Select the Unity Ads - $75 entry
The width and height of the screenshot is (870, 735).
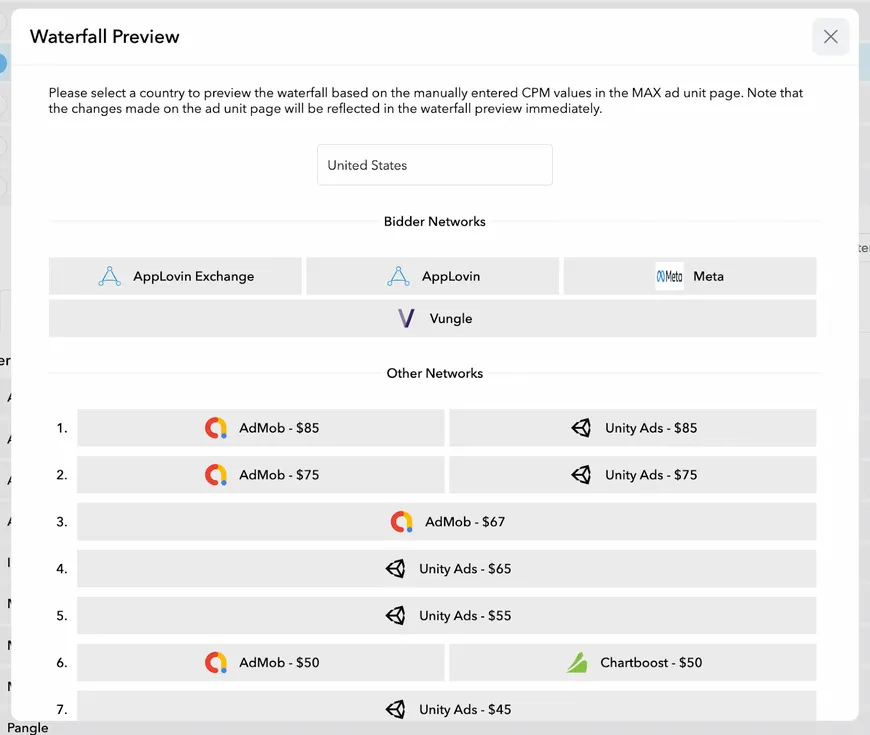[633, 474]
